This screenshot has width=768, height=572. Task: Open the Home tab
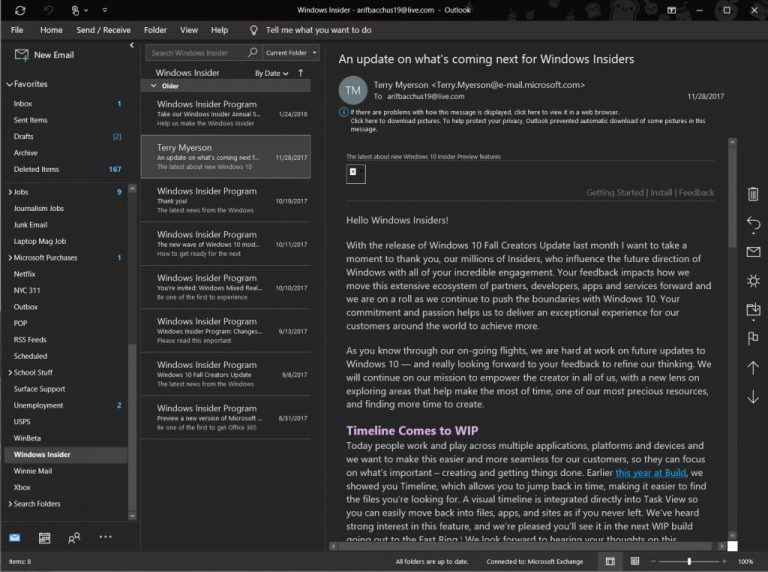(51, 30)
